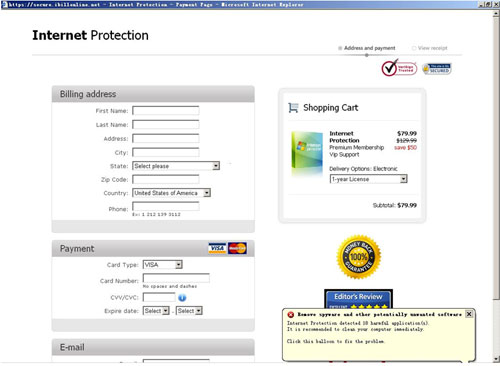Screen dimensions: 500x366
Task: Open the expire date month dropdown
Action: pos(165,311)
